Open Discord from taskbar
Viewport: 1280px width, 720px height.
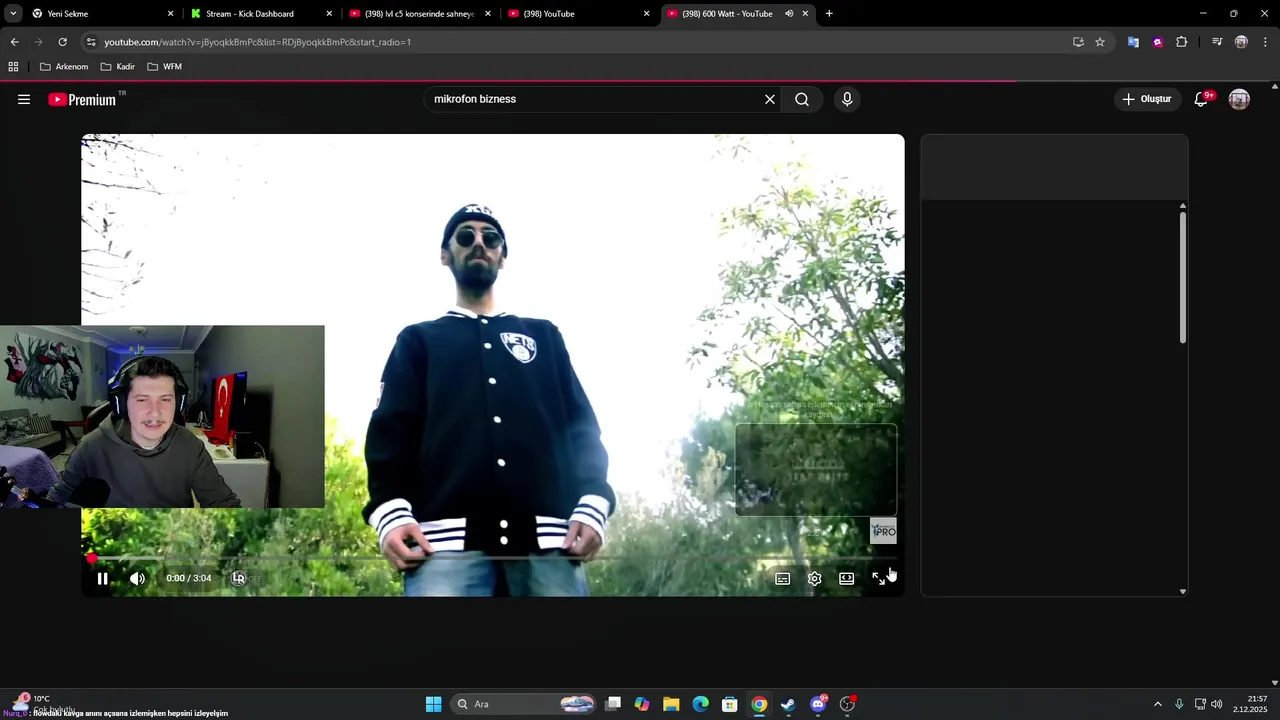pyautogui.click(x=818, y=704)
